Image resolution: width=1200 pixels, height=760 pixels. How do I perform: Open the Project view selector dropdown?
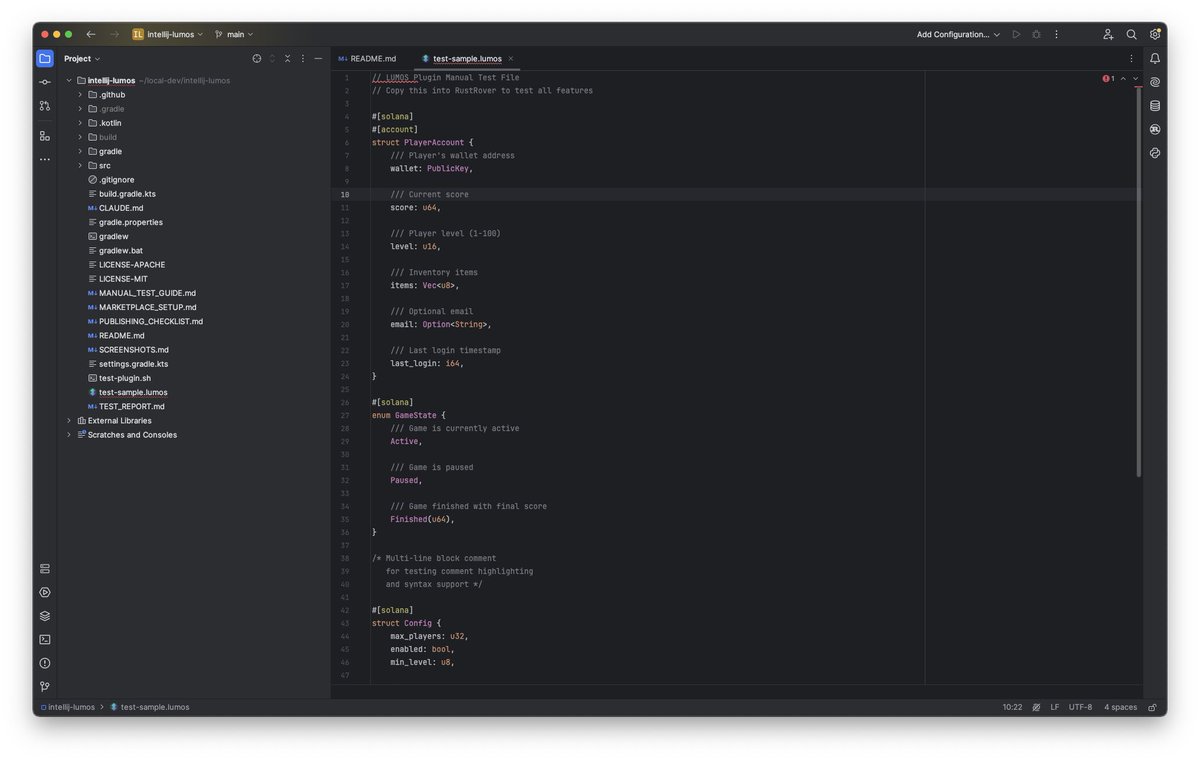click(x=82, y=59)
